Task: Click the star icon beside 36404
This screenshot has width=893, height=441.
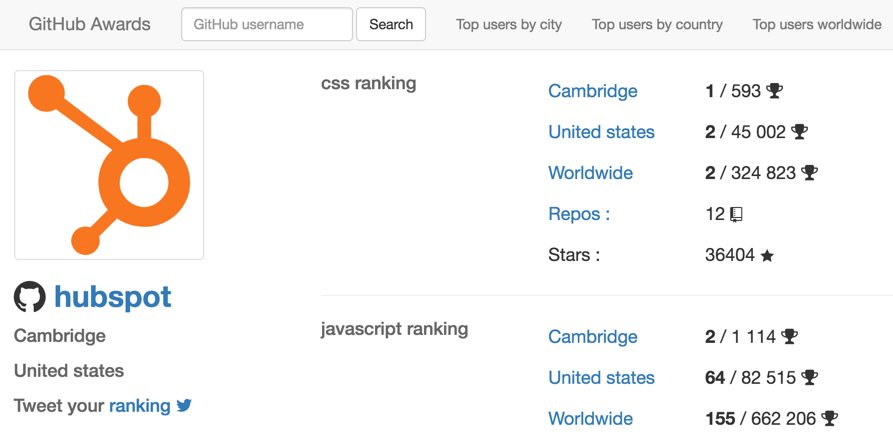Action: 767,256
